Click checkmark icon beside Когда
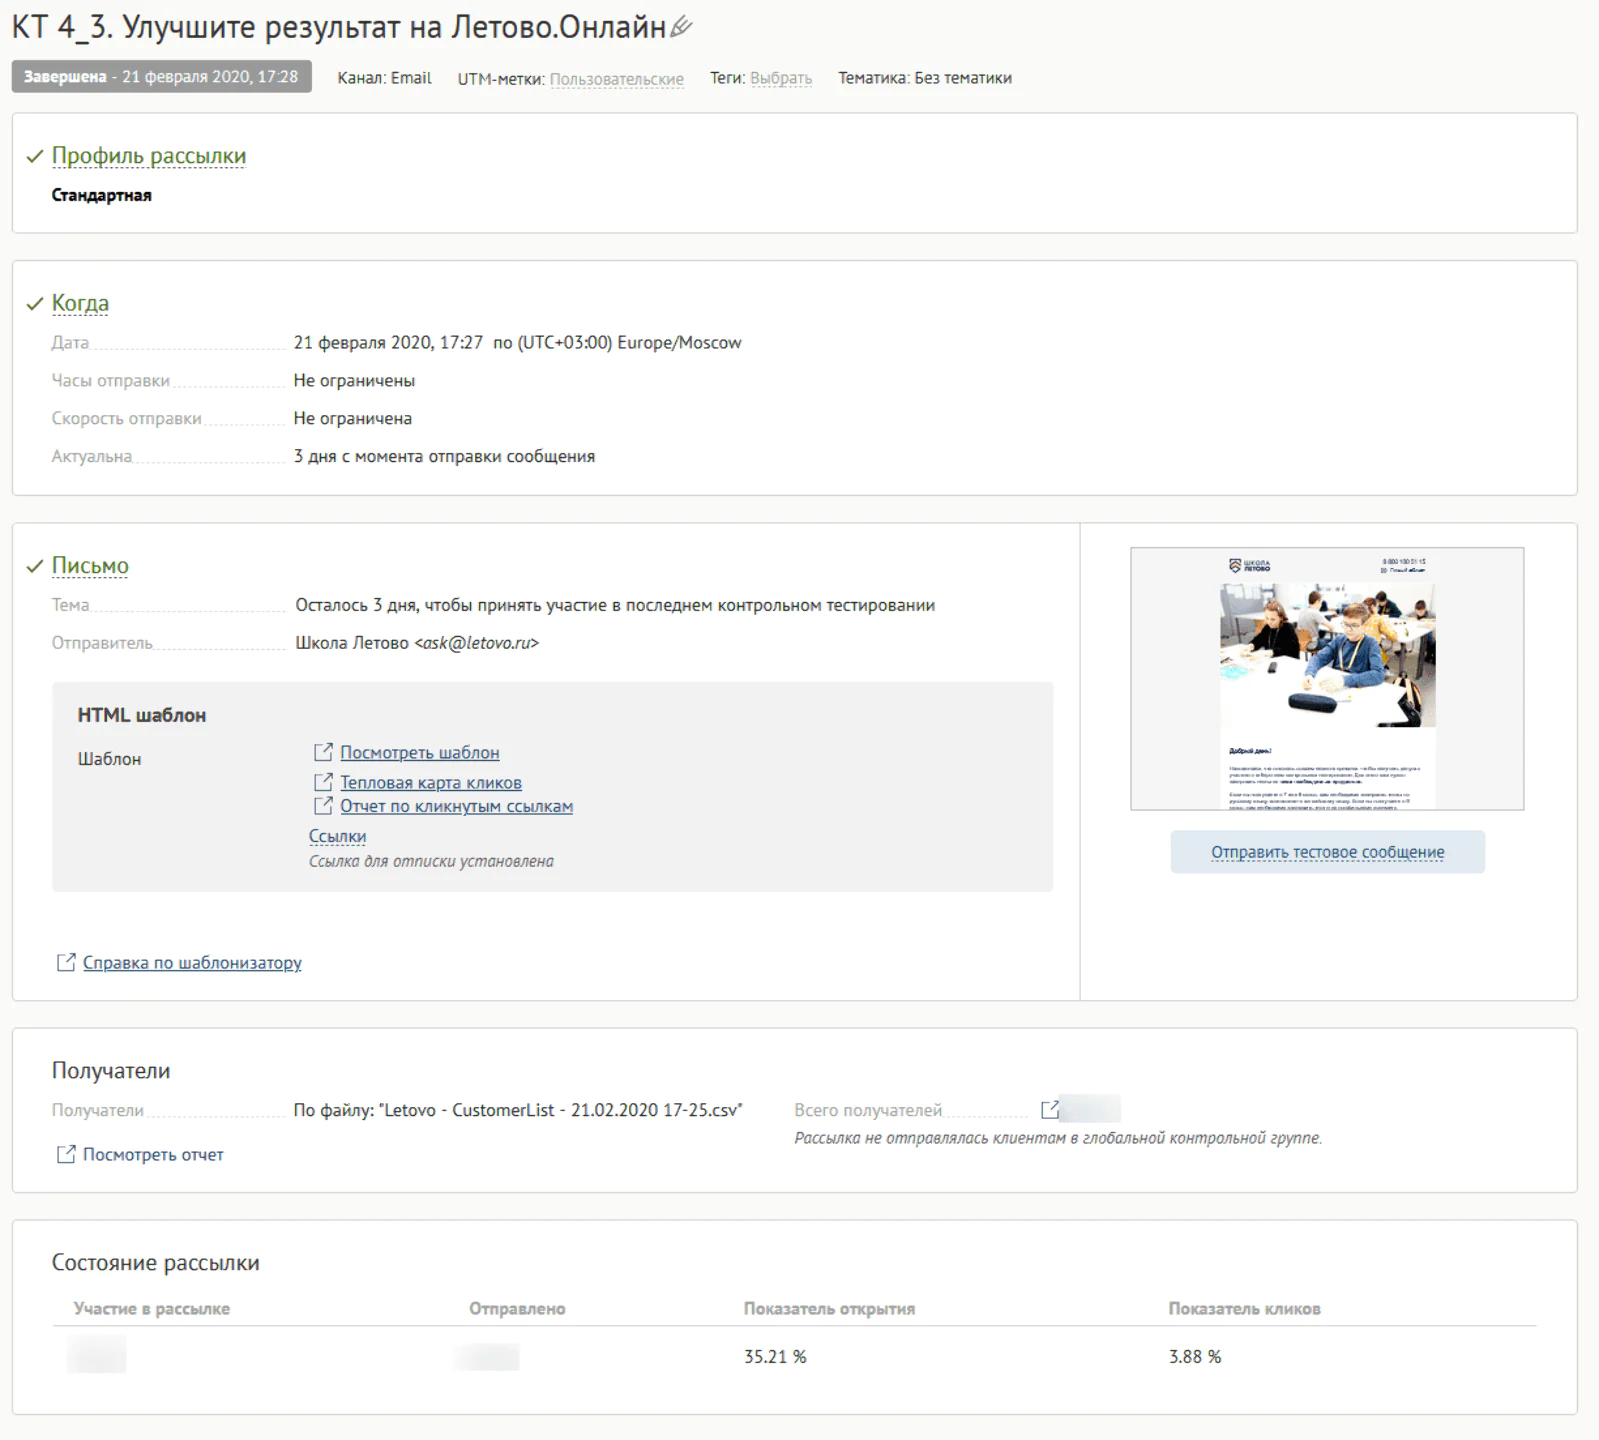This screenshot has width=1599, height=1440. click(x=35, y=303)
